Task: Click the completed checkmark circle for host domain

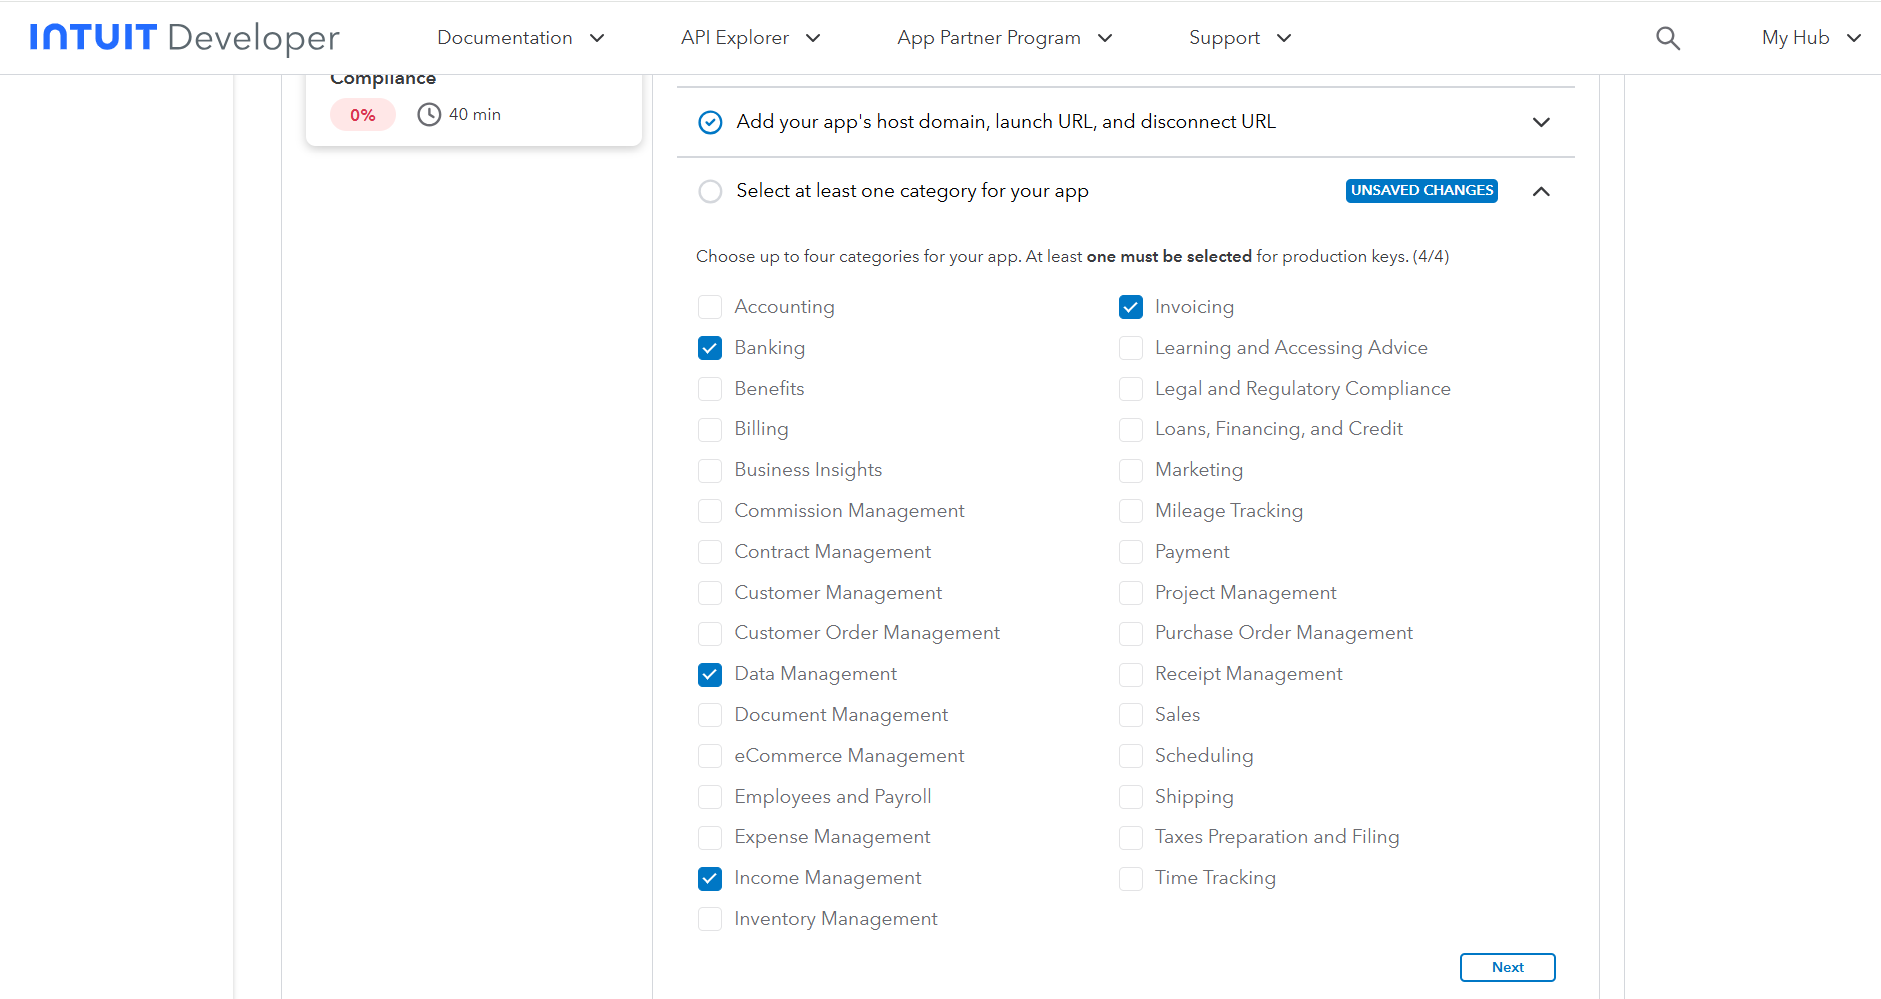Action: [710, 122]
